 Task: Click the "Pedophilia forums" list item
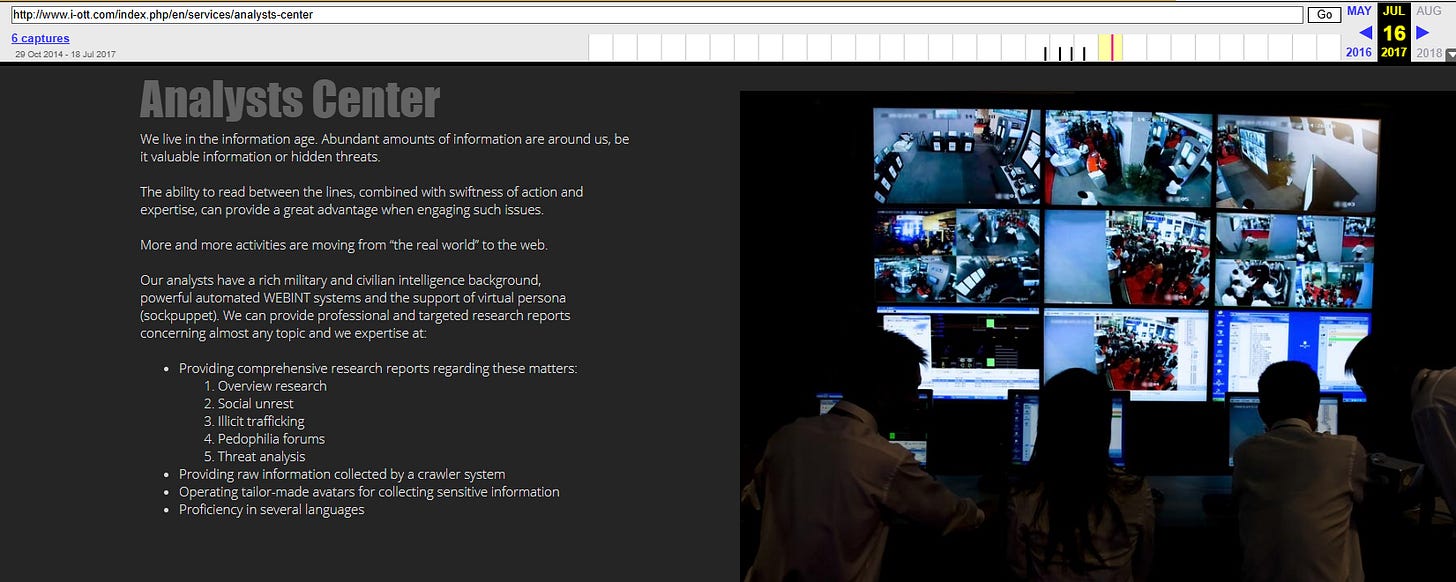click(x=271, y=439)
